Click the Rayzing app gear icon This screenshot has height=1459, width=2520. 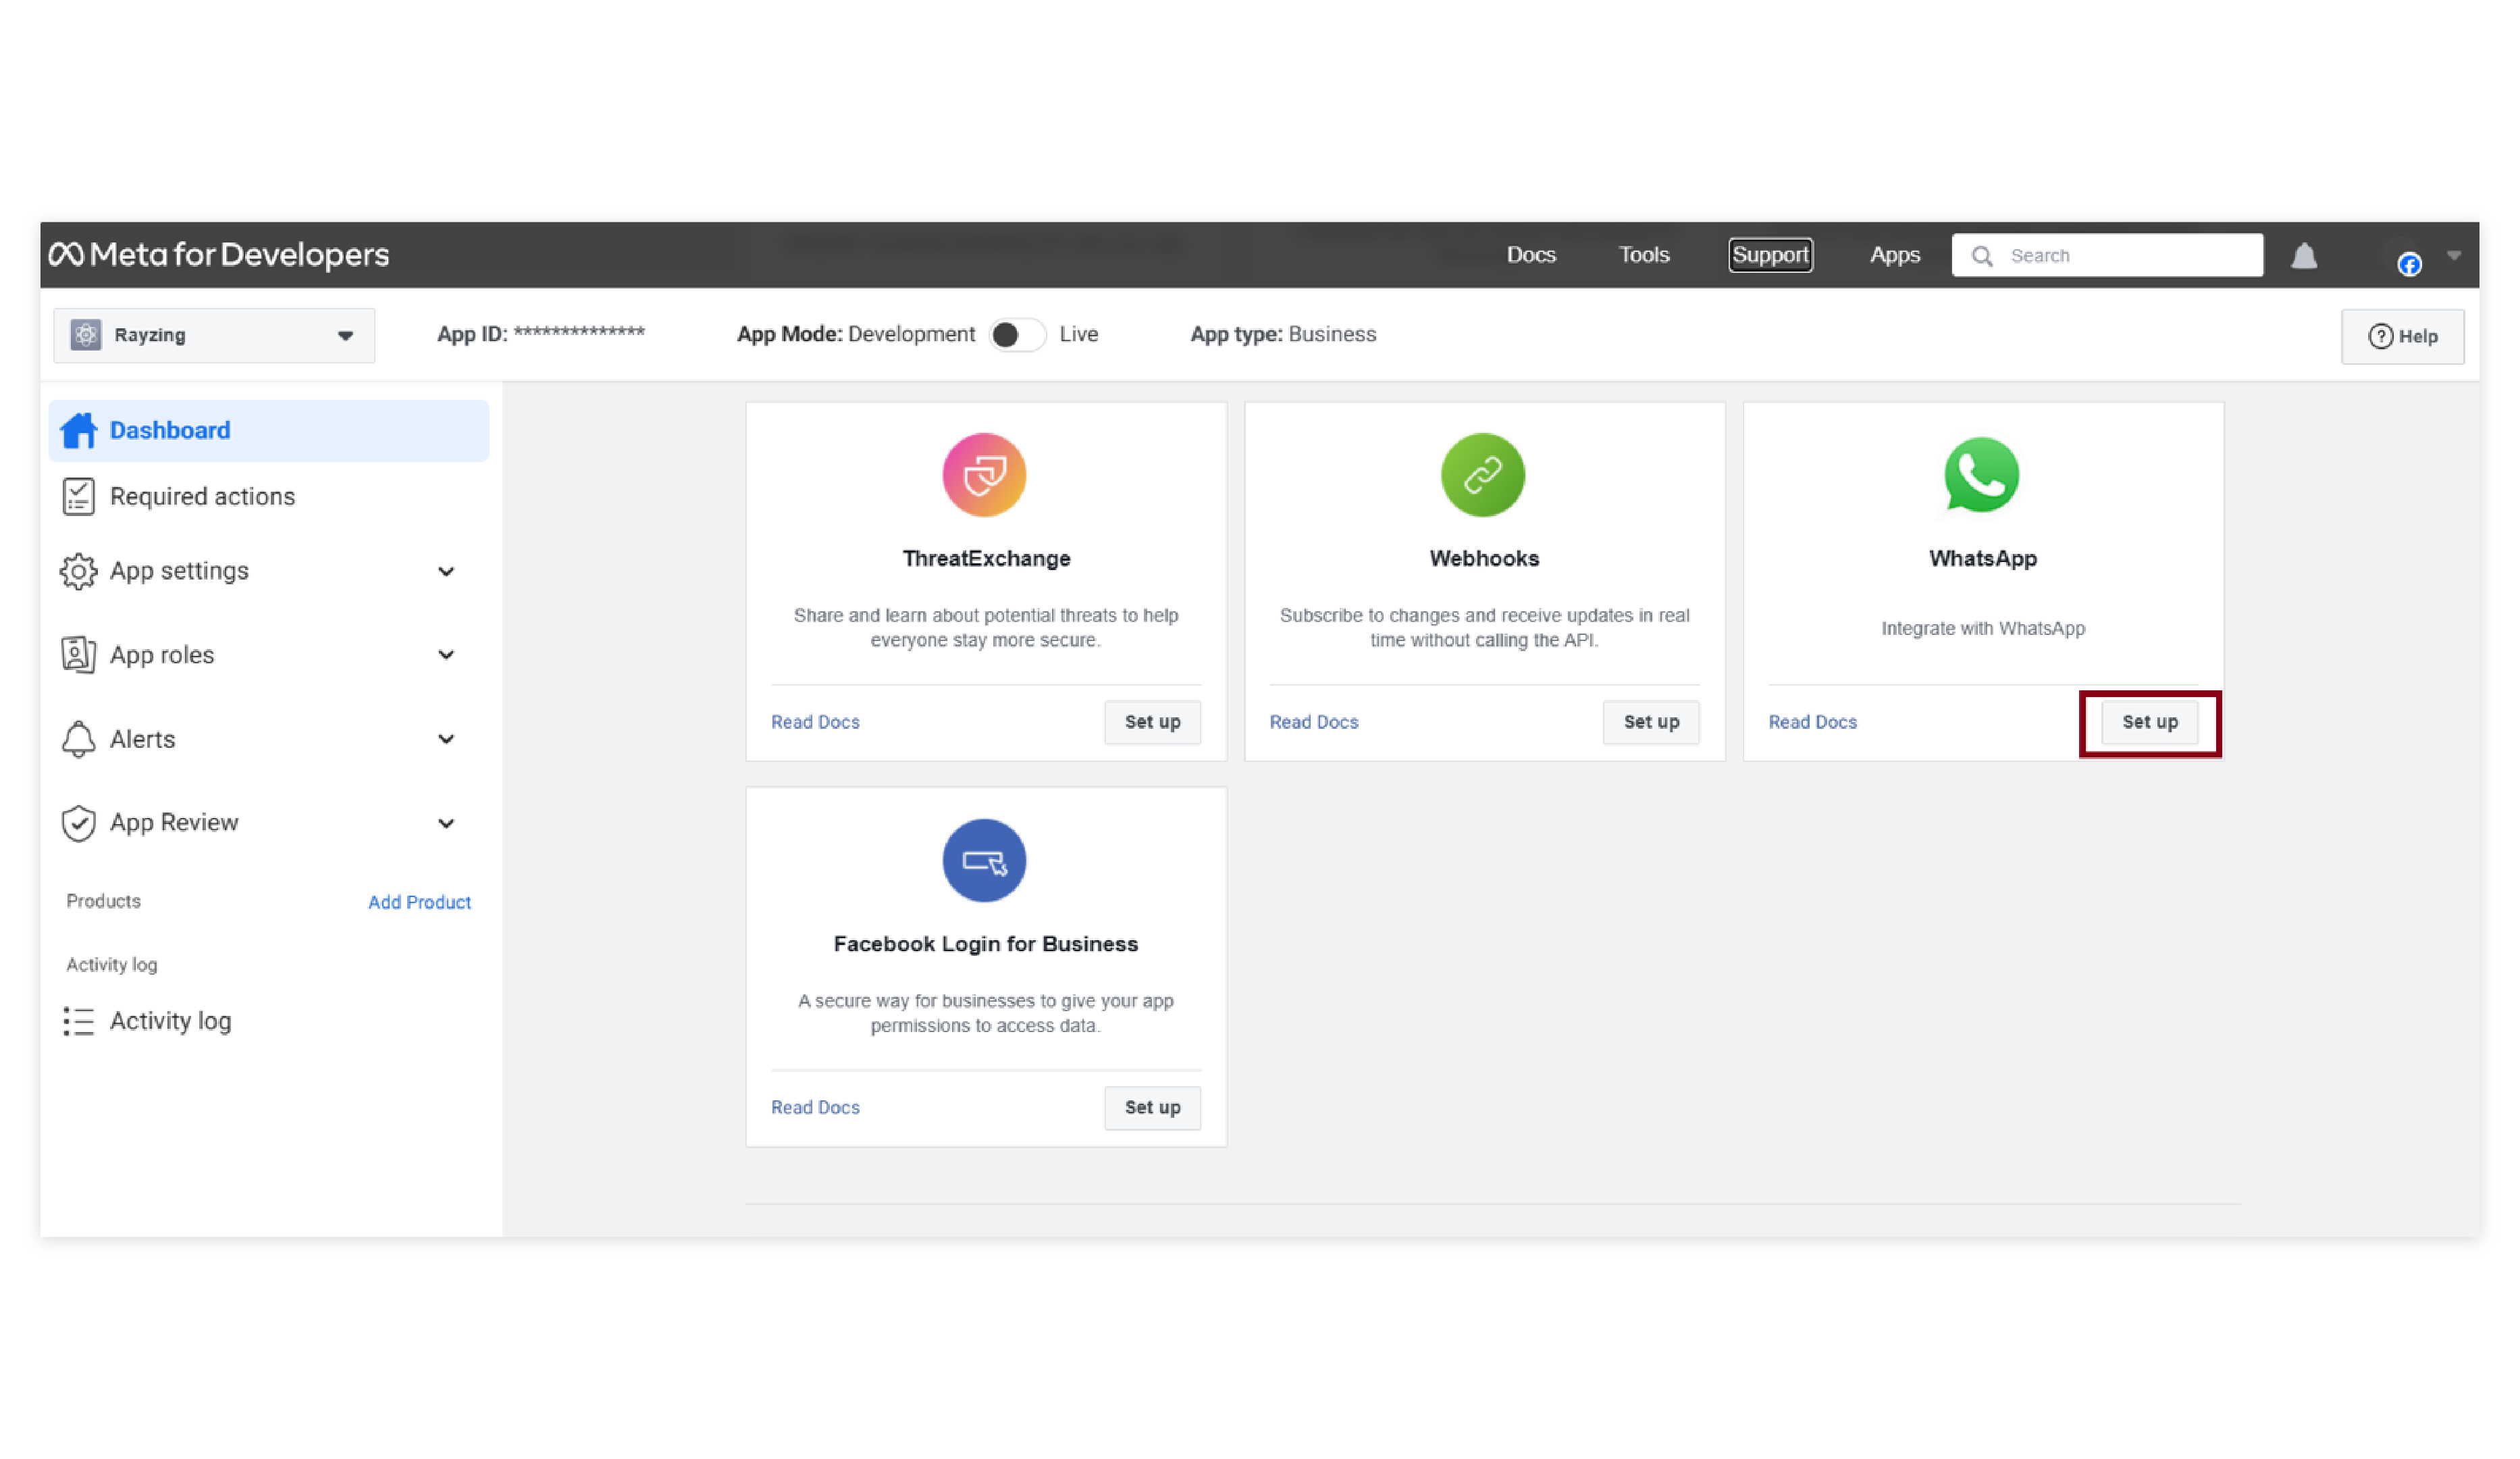(x=86, y=335)
